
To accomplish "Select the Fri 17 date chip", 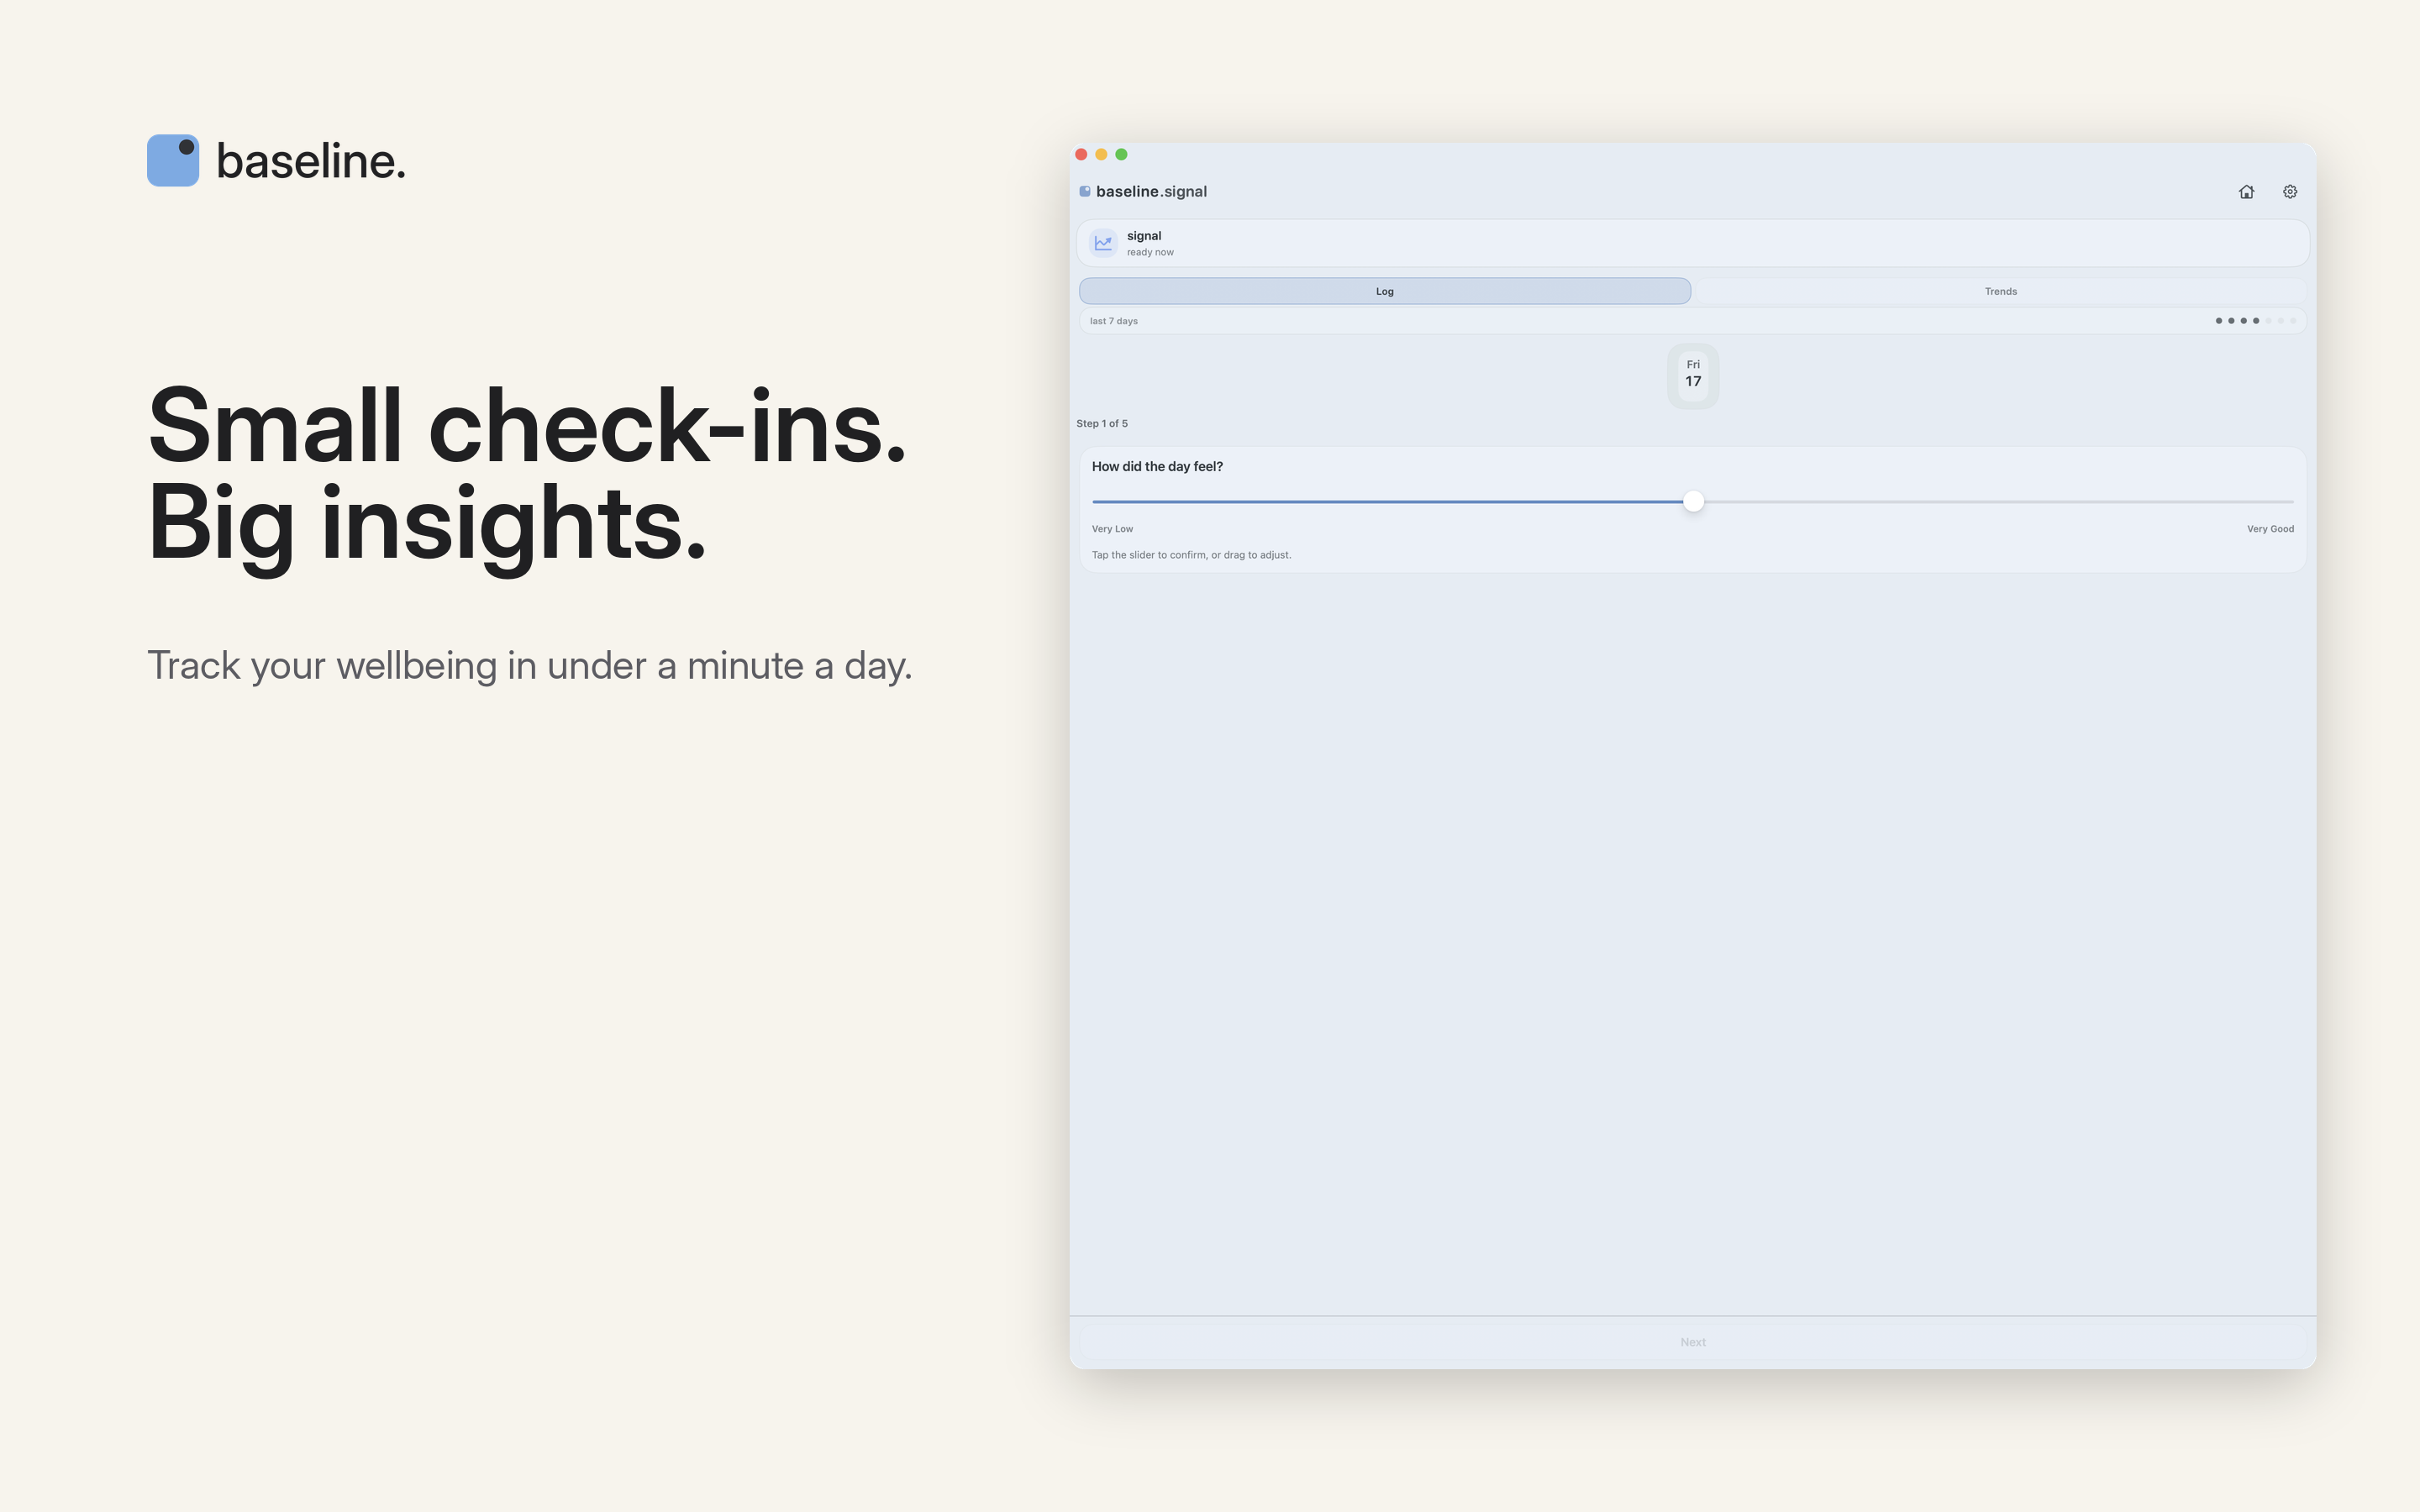I will 1692,375.
